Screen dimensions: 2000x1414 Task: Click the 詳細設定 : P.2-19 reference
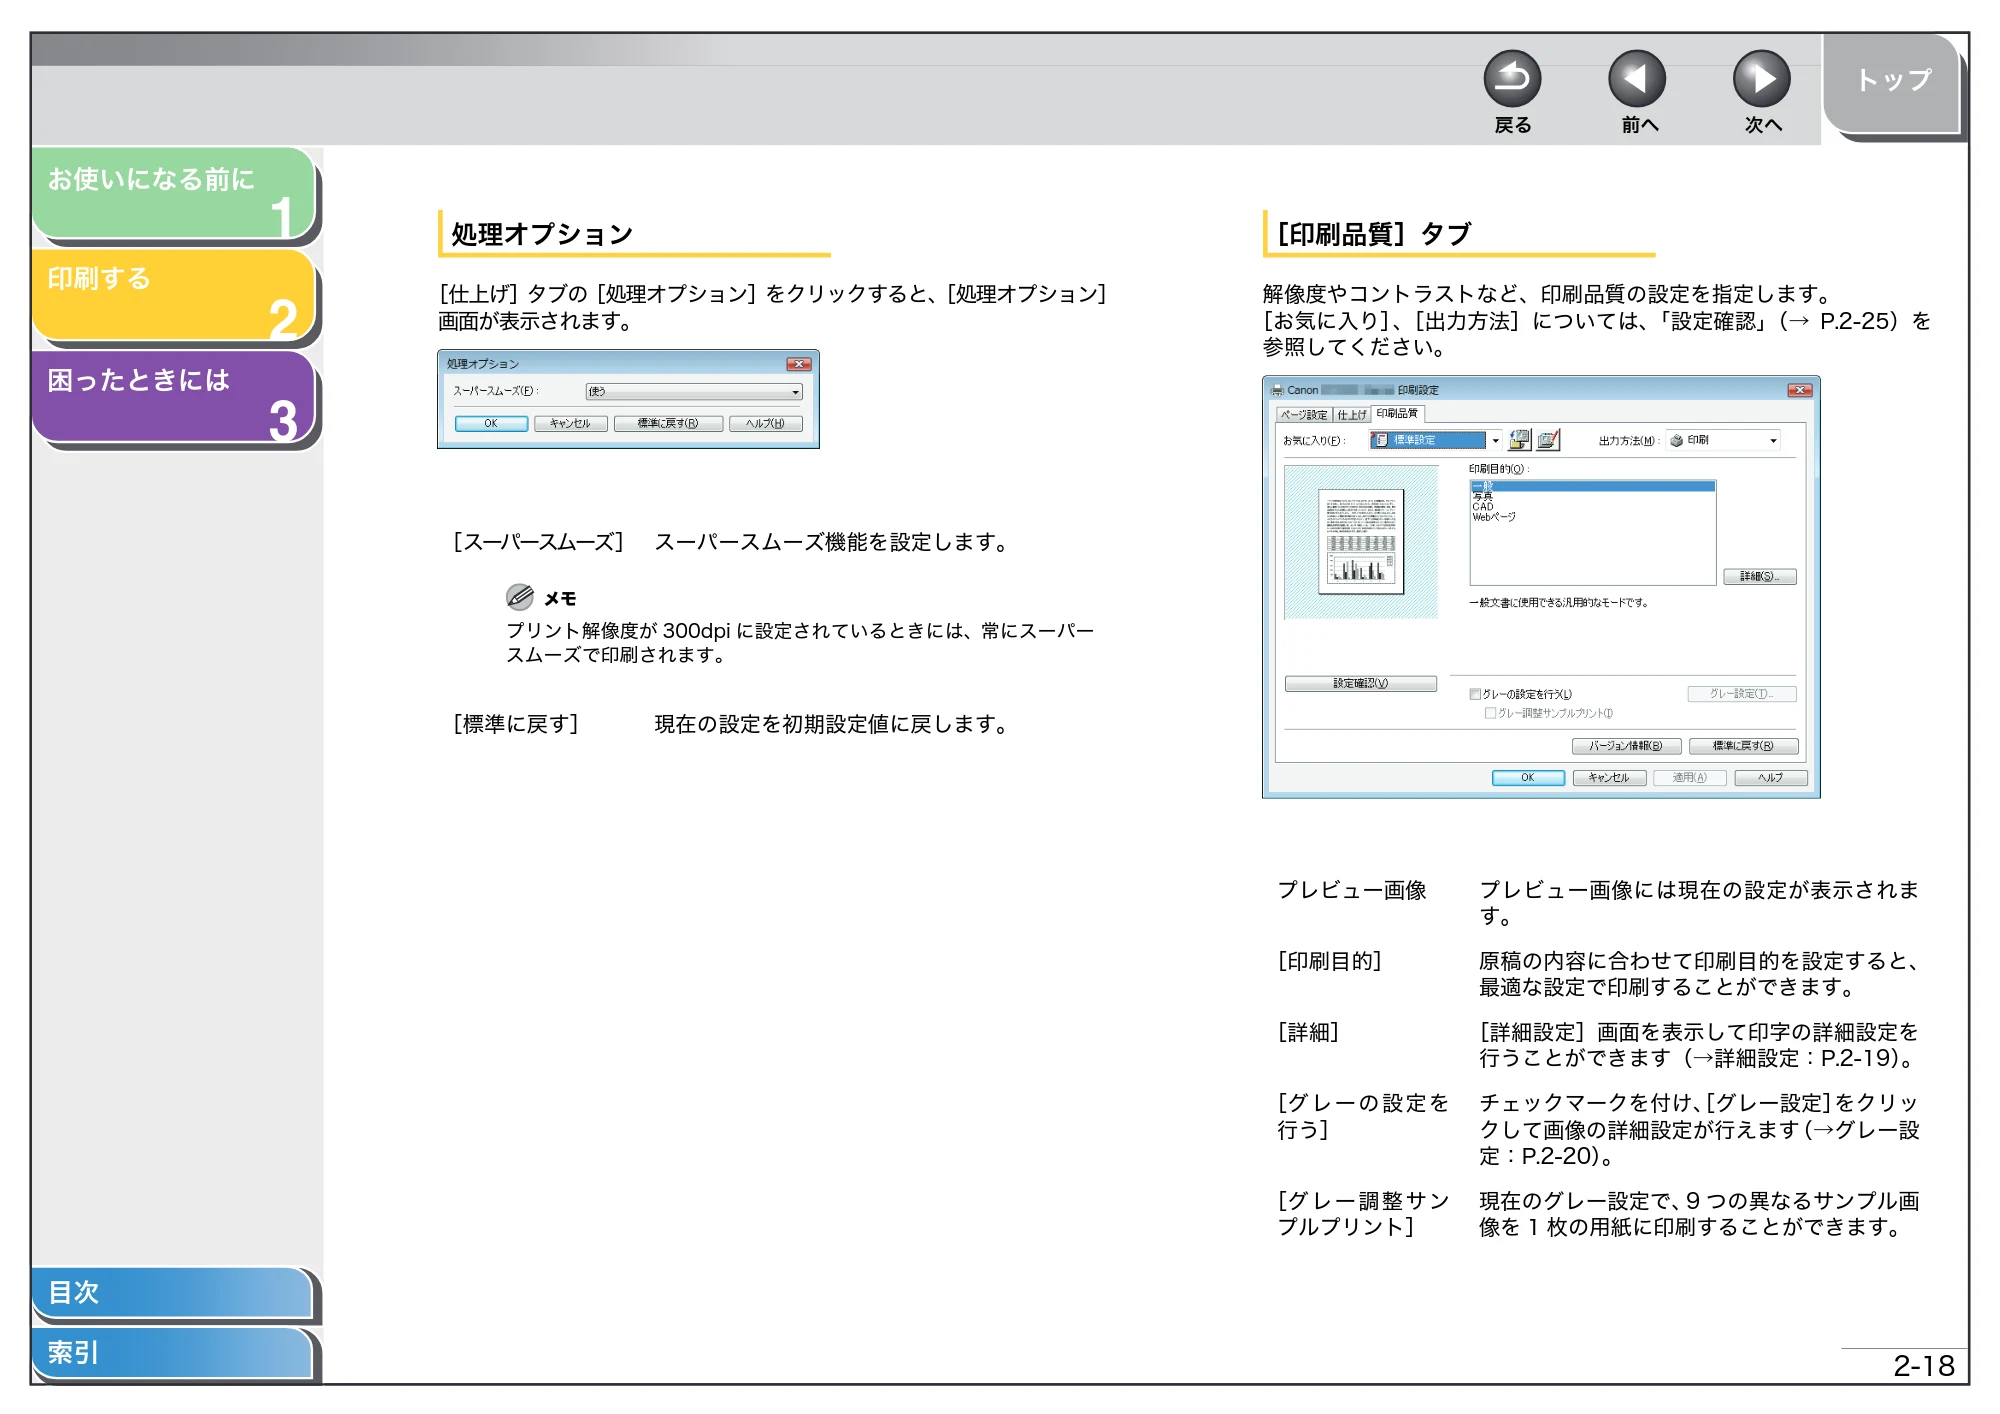click(x=1805, y=1058)
